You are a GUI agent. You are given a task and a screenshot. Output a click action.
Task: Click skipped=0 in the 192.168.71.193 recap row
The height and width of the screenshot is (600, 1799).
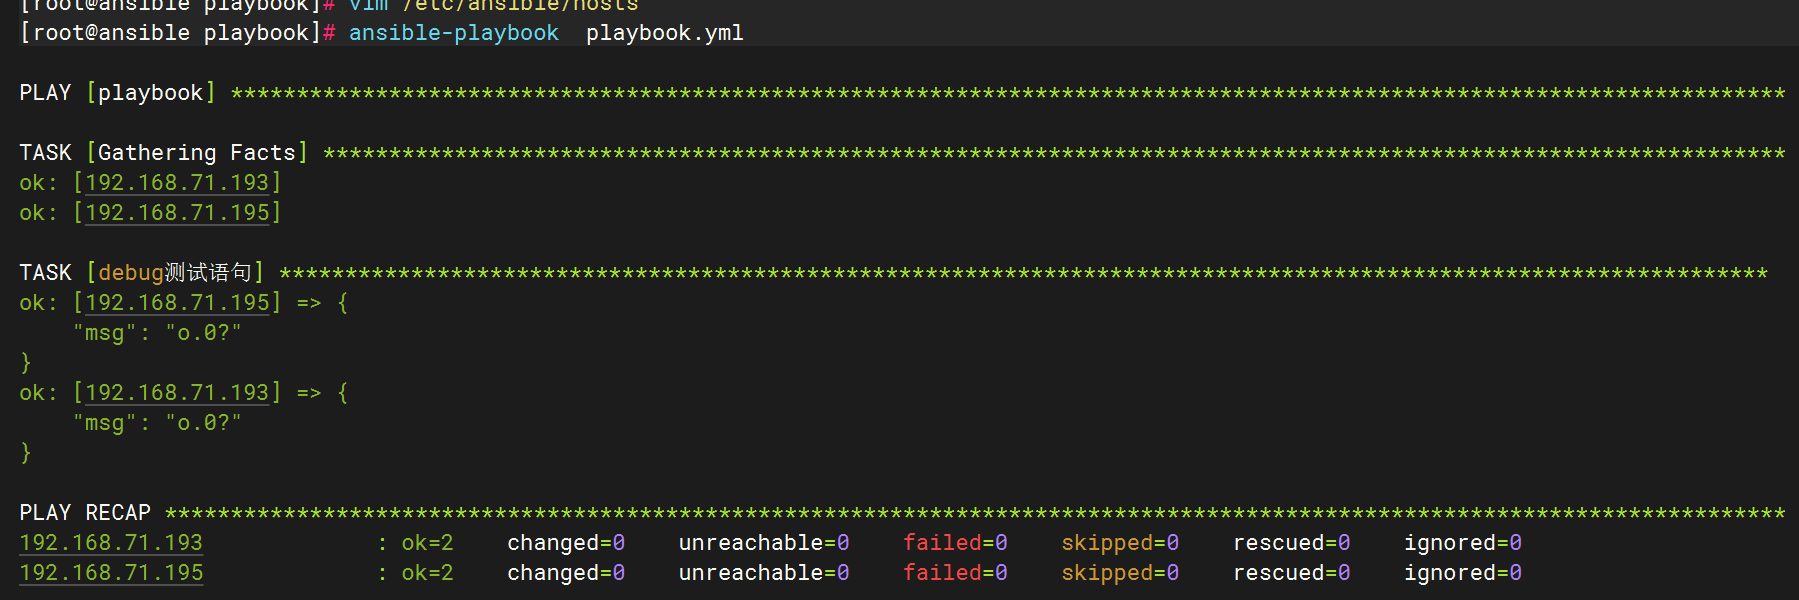1120,543
